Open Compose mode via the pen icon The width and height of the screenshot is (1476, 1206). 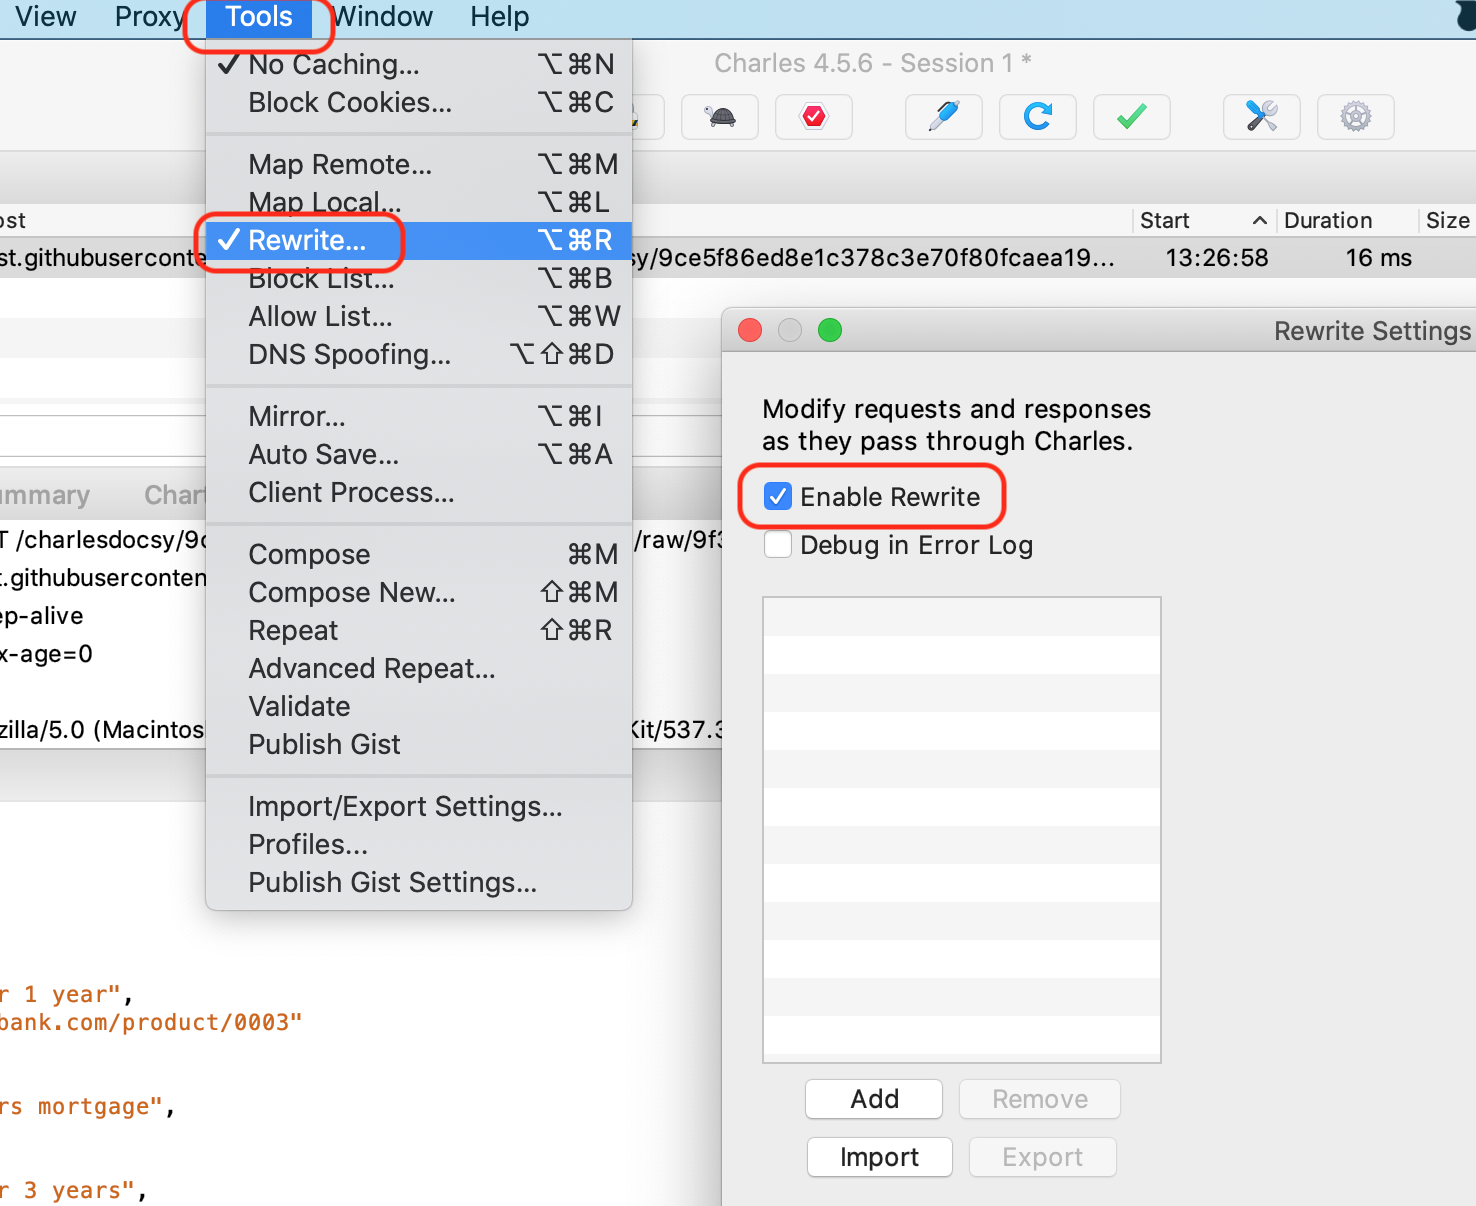(x=943, y=117)
